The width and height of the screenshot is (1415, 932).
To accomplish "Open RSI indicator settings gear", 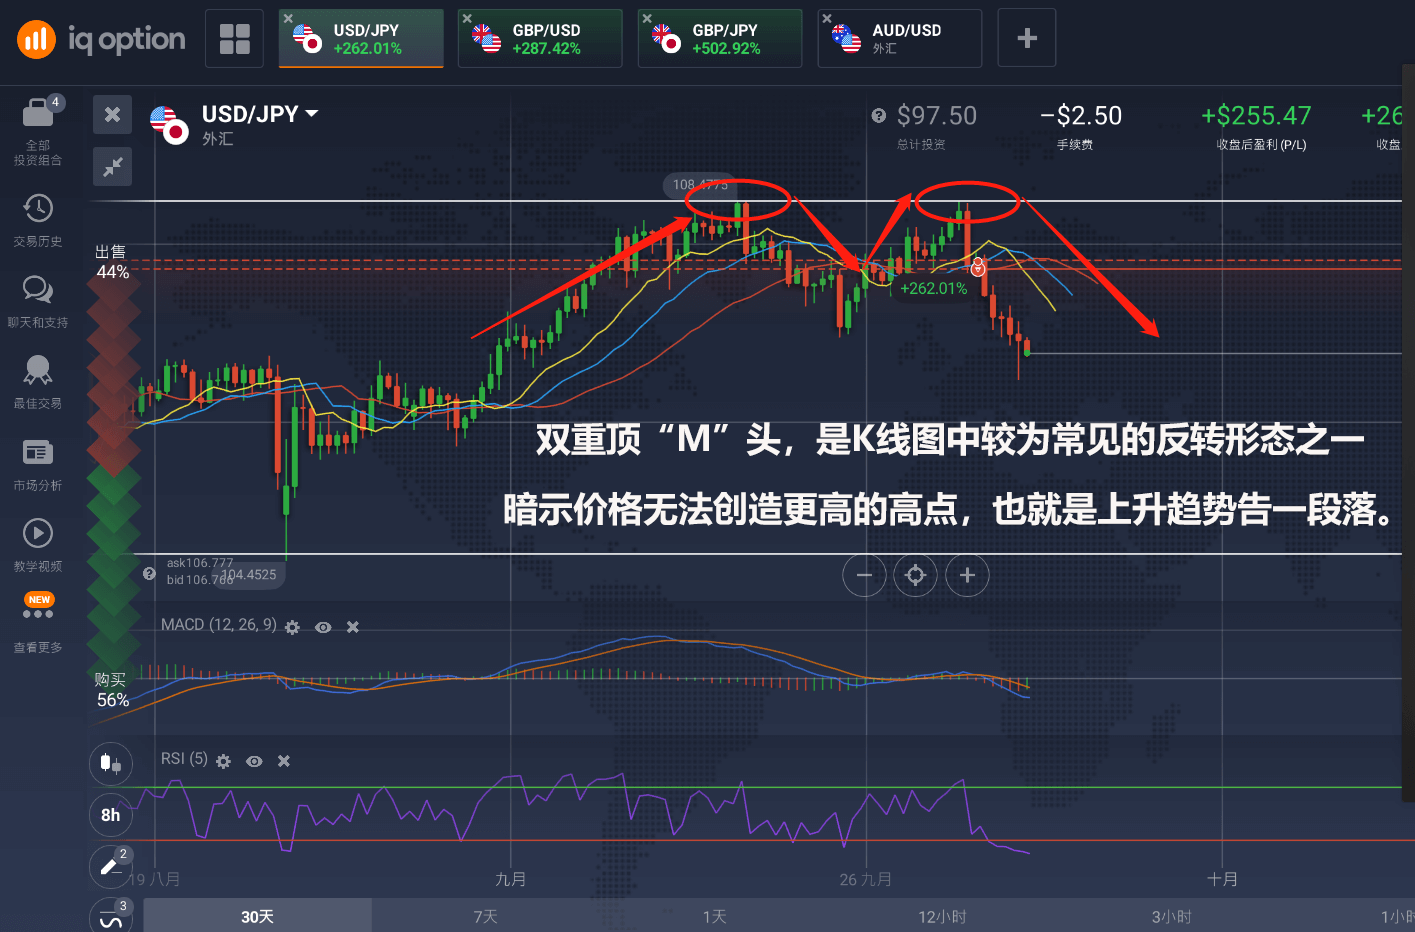I will coord(223,761).
